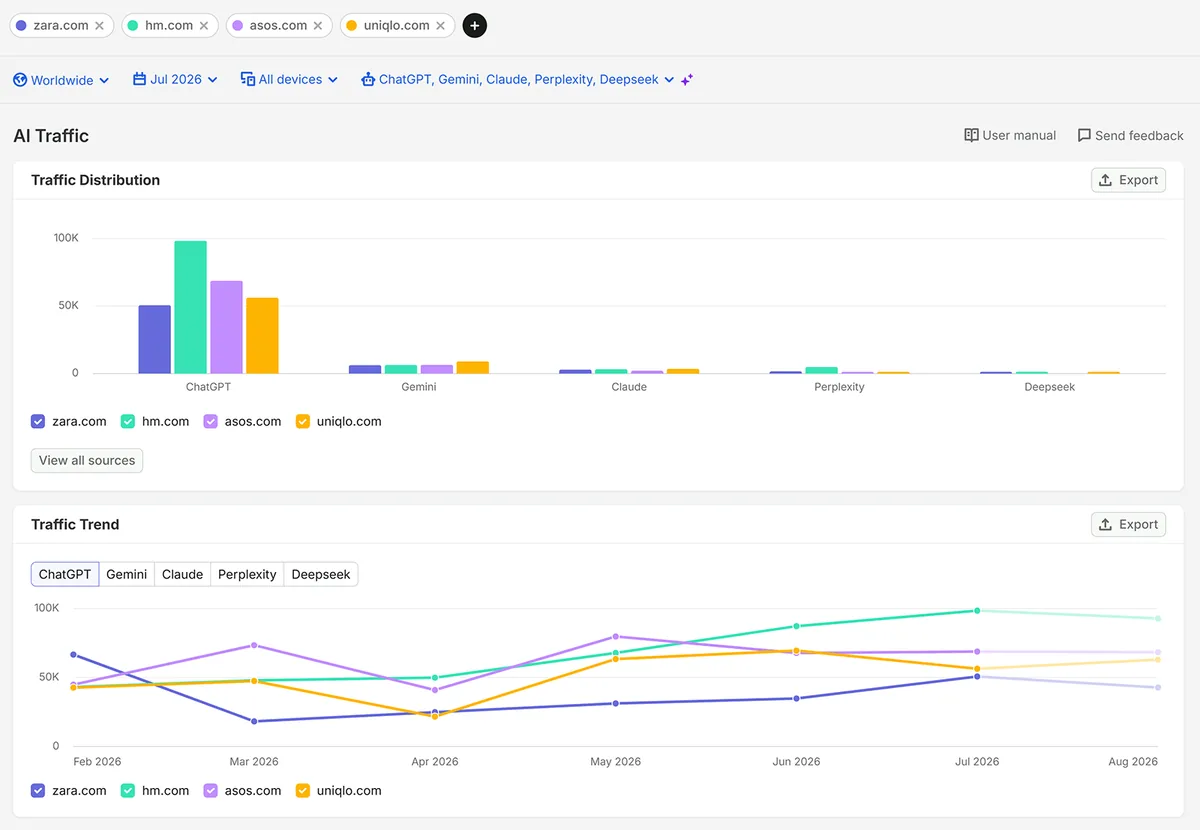Click the uniqlo.com Gemini bar

point(473,368)
